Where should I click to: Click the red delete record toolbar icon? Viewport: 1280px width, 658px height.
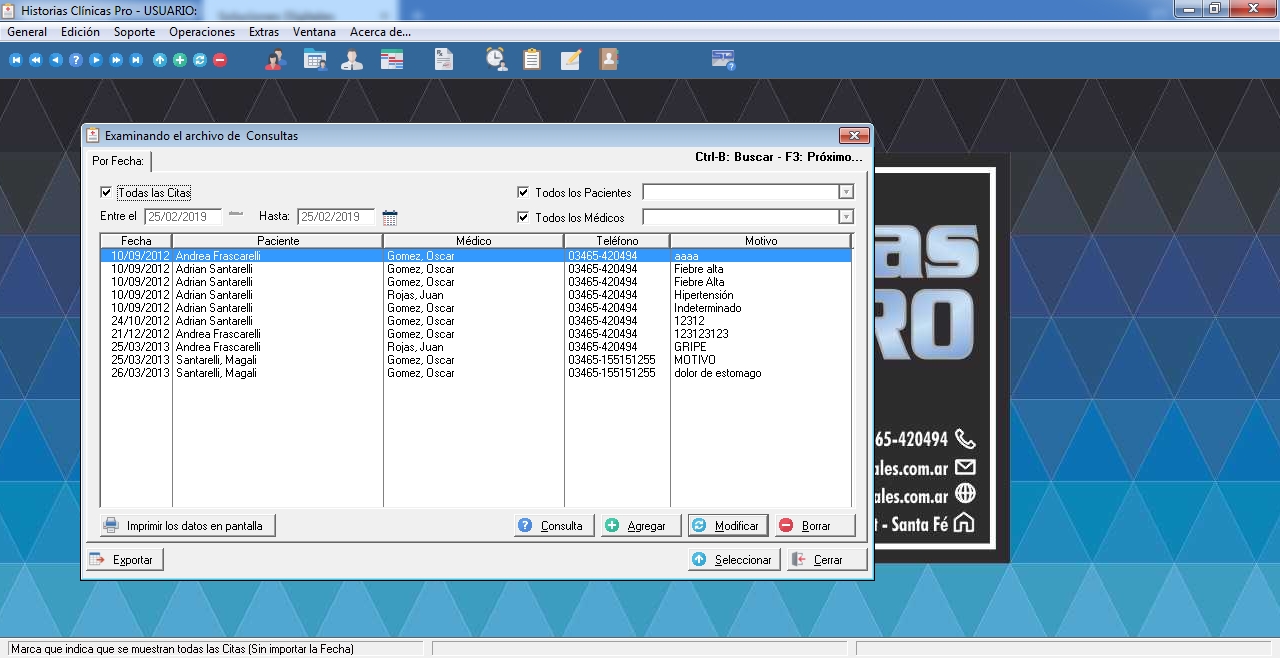220,60
